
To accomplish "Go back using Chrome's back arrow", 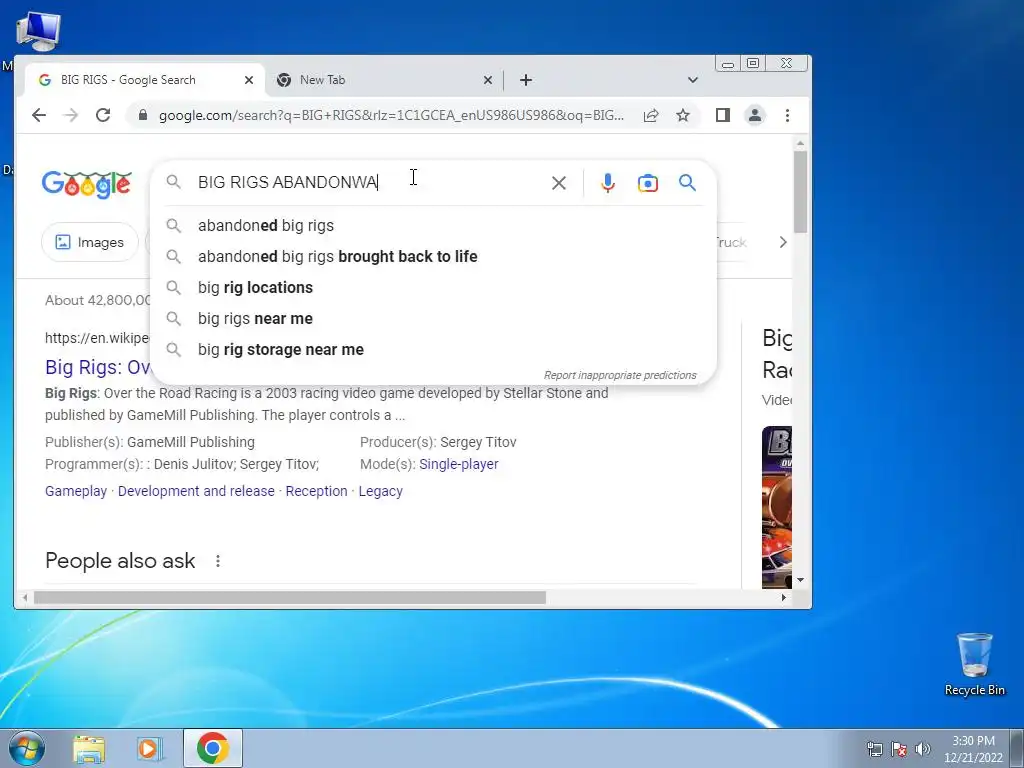I will 39,116.
